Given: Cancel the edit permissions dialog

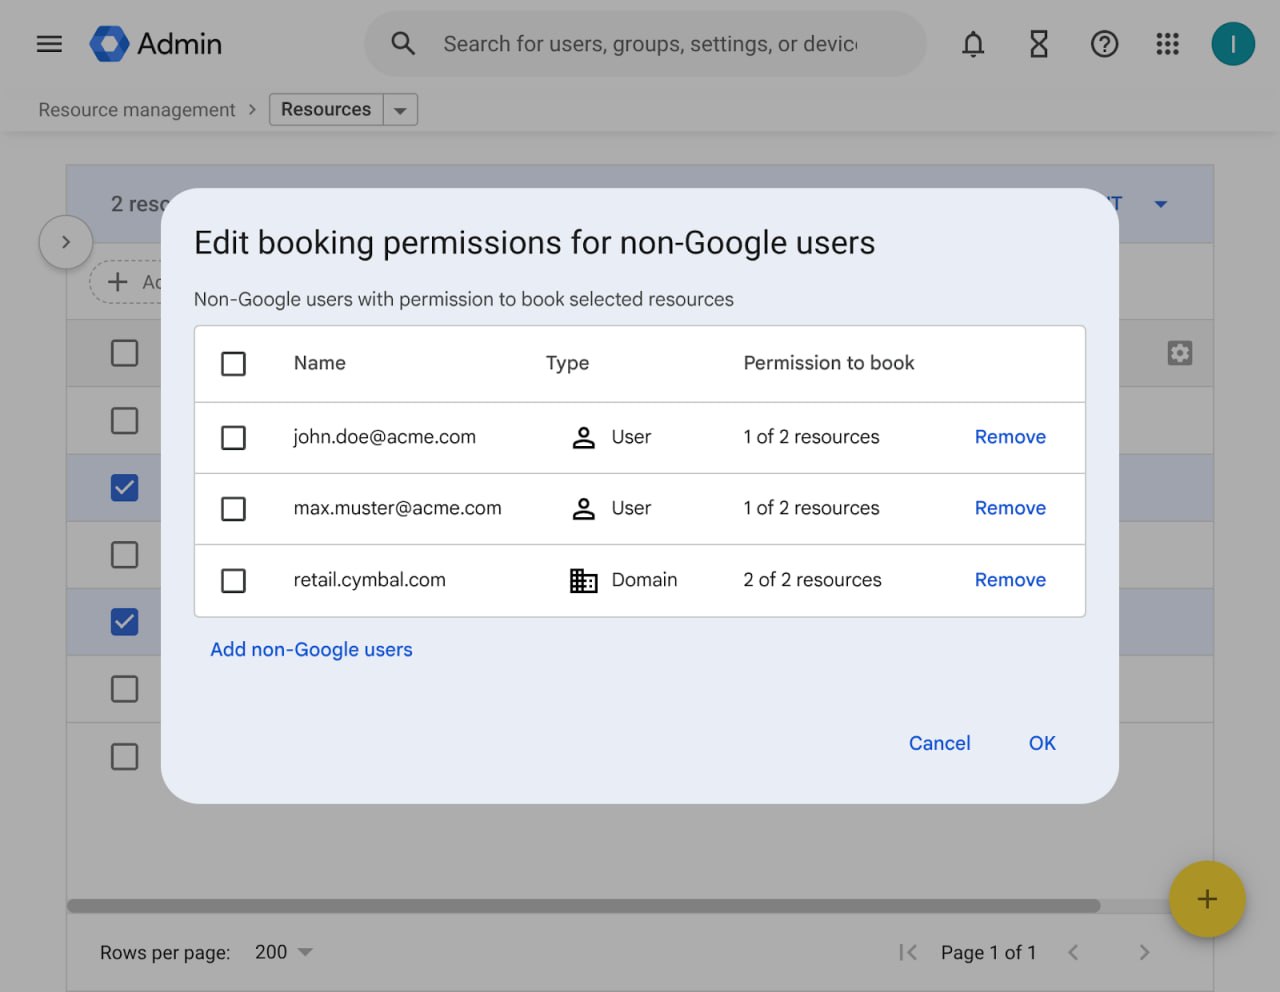Looking at the screenshot, I should (x=939, y=743).
